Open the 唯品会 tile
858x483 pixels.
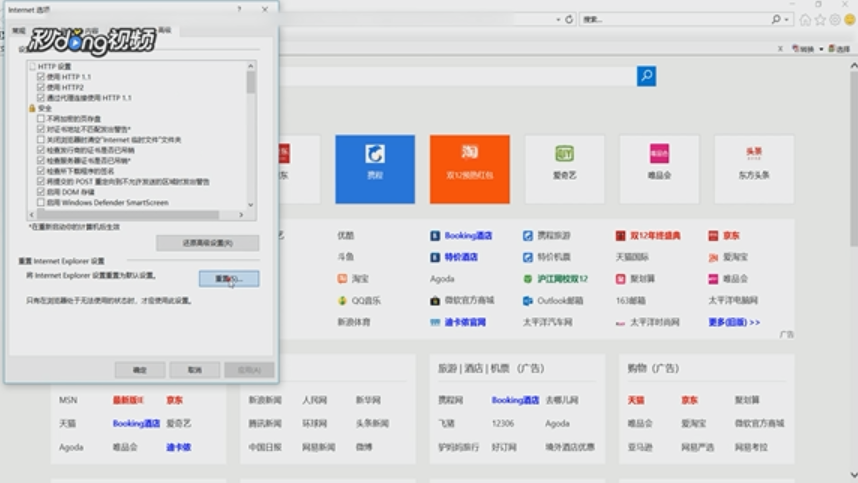659,169
